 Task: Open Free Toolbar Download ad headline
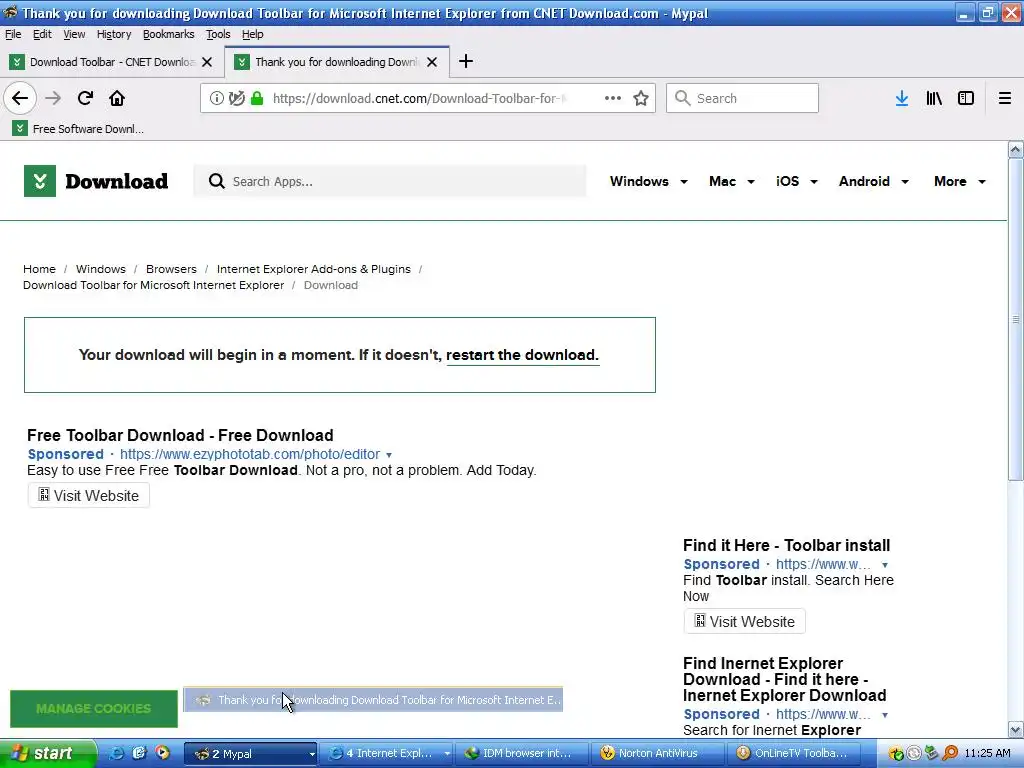coord(180,435)
